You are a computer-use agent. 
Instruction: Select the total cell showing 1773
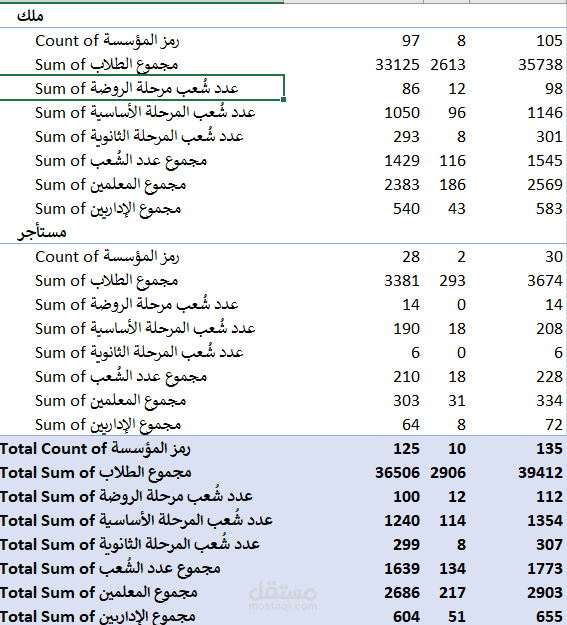(x=545, y=569)
